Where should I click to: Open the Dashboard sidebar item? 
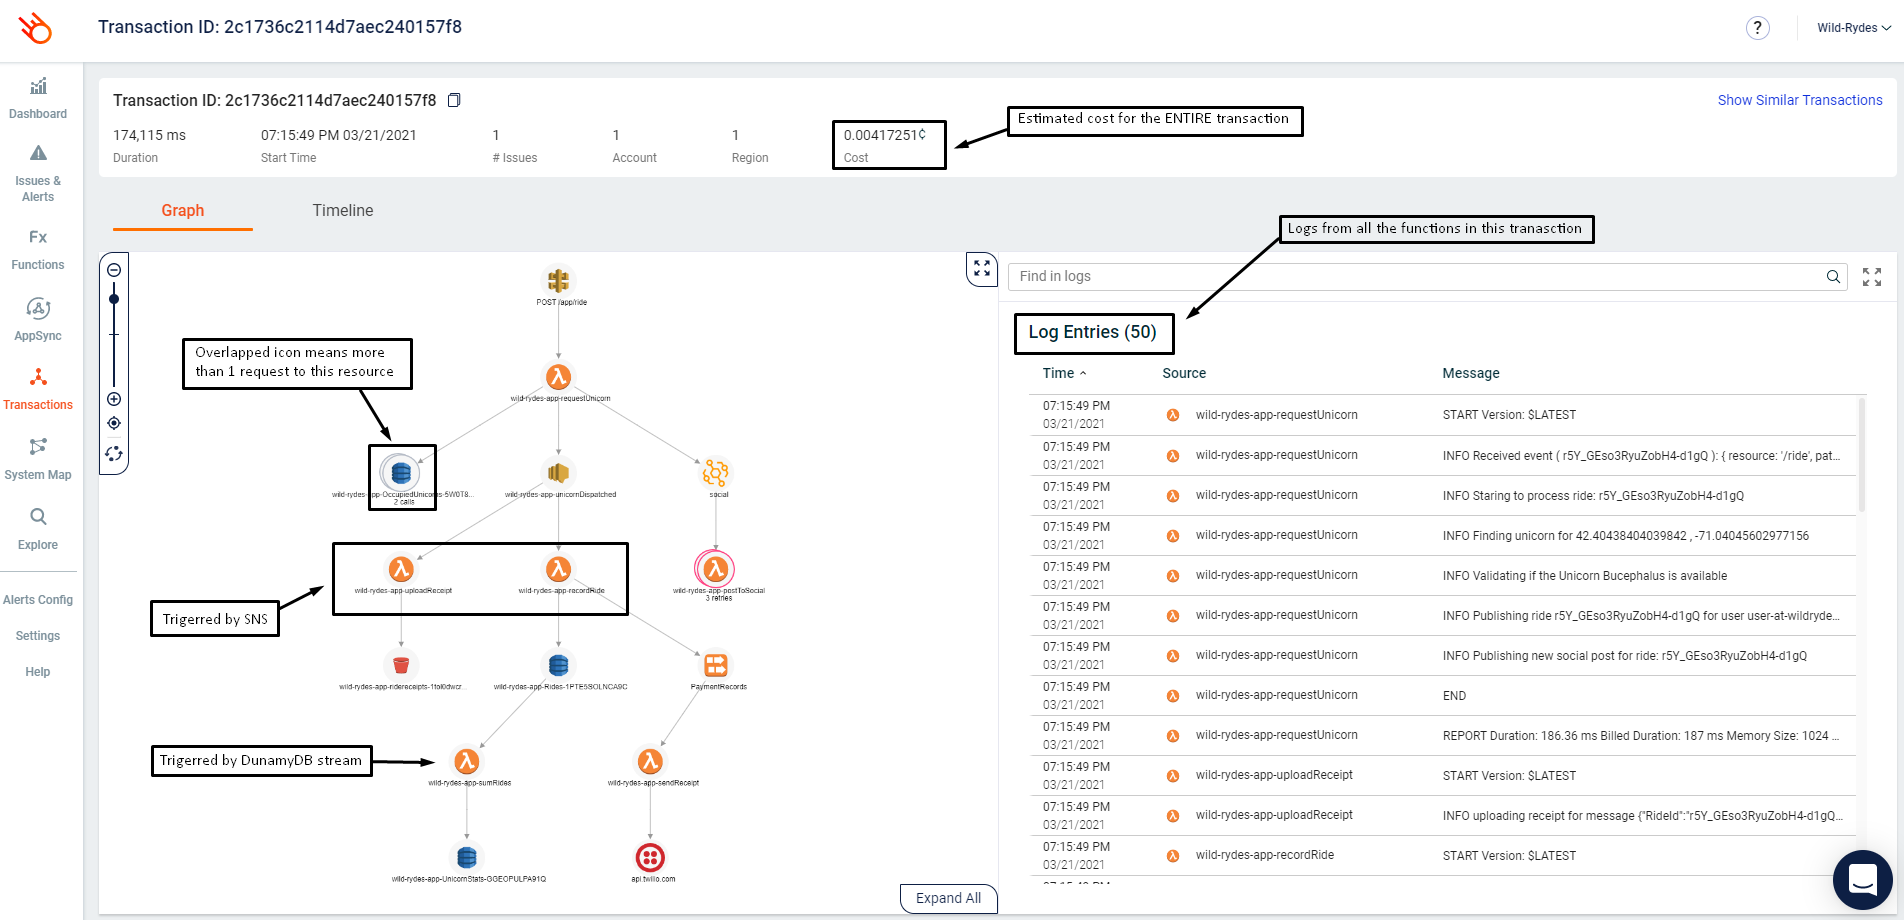tap(38, 98)
